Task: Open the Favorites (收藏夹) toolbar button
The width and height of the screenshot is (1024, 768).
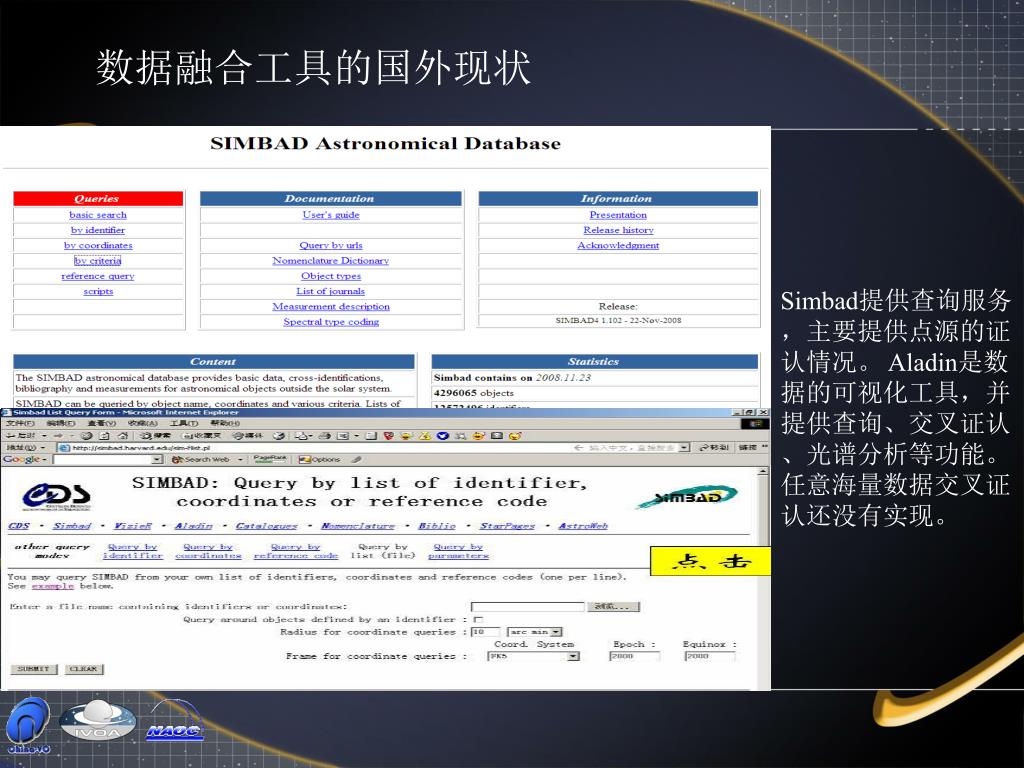Action: click(x=202, y=436)
